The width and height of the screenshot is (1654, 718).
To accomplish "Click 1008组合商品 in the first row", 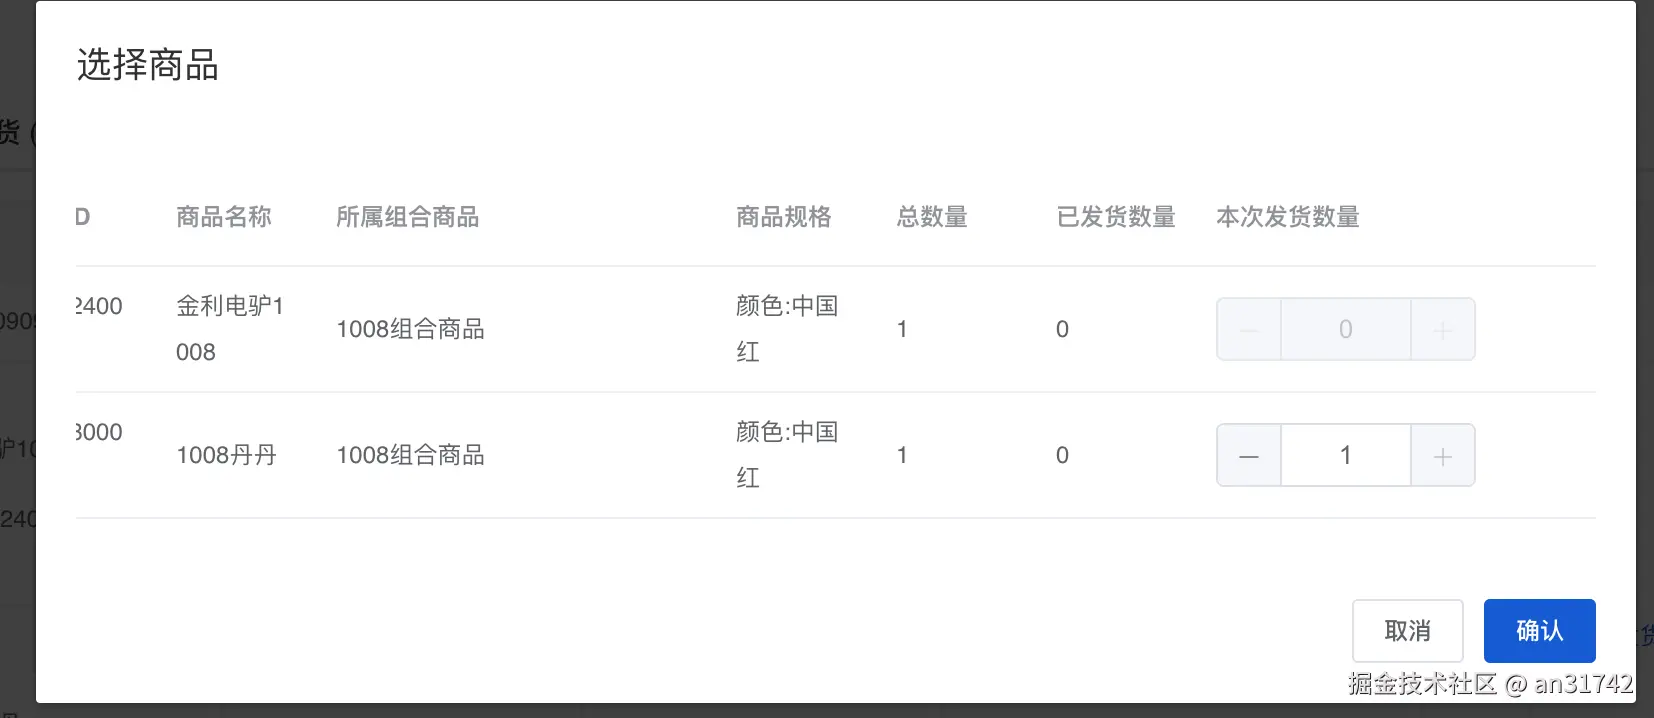I will coord(410,329).
